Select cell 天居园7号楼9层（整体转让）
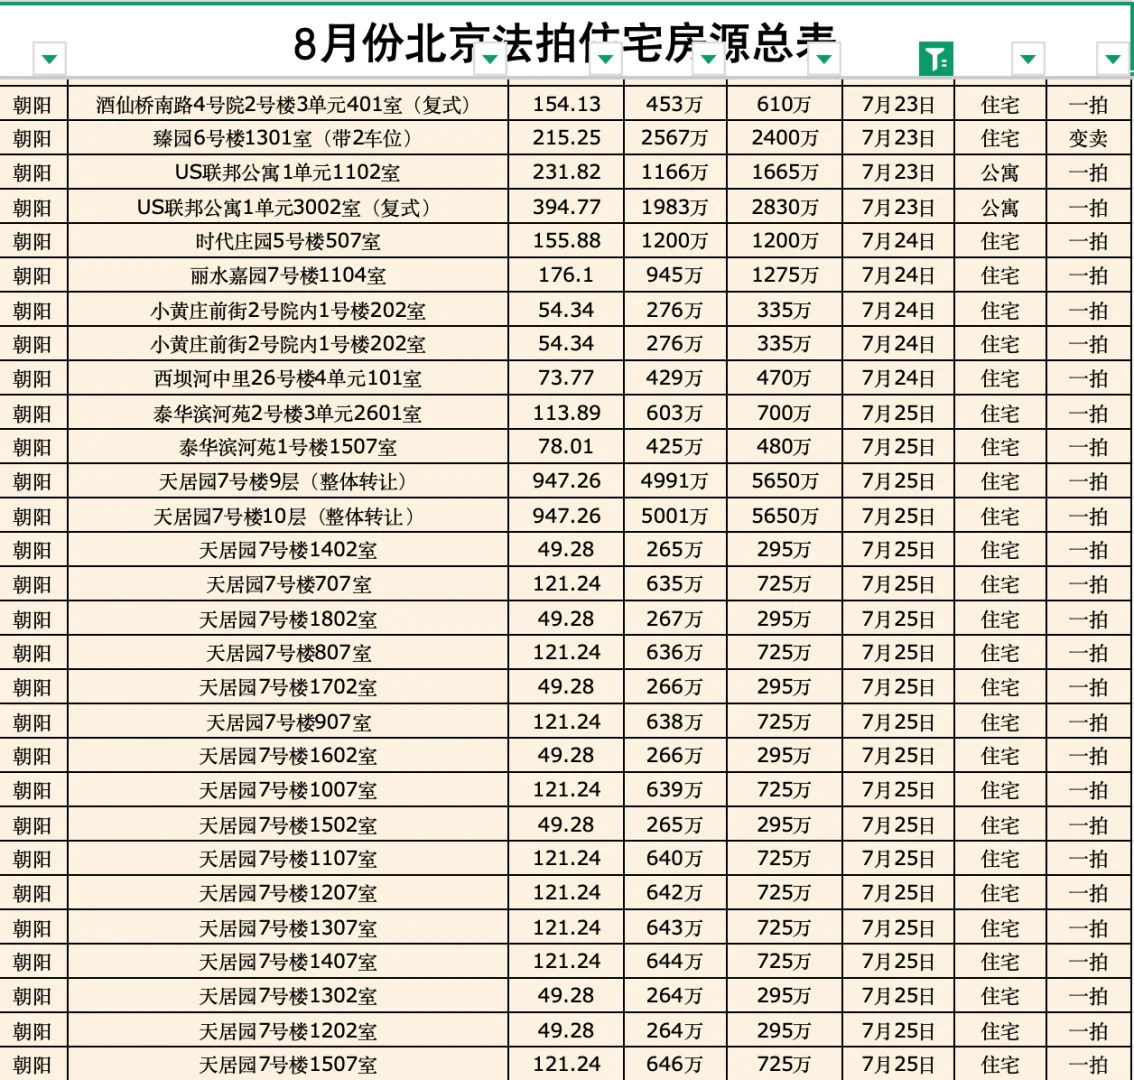 pos(288,481)
